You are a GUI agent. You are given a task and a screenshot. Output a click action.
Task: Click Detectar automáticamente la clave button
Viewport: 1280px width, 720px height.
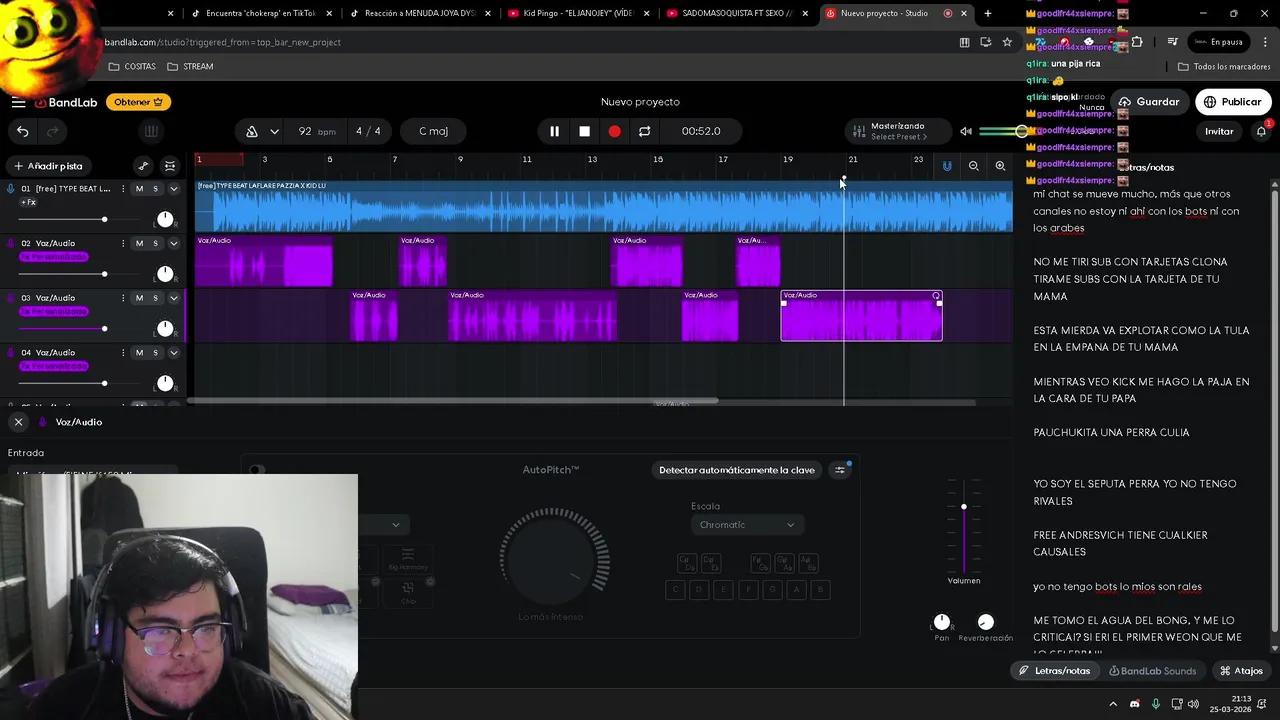pos(737,470)
